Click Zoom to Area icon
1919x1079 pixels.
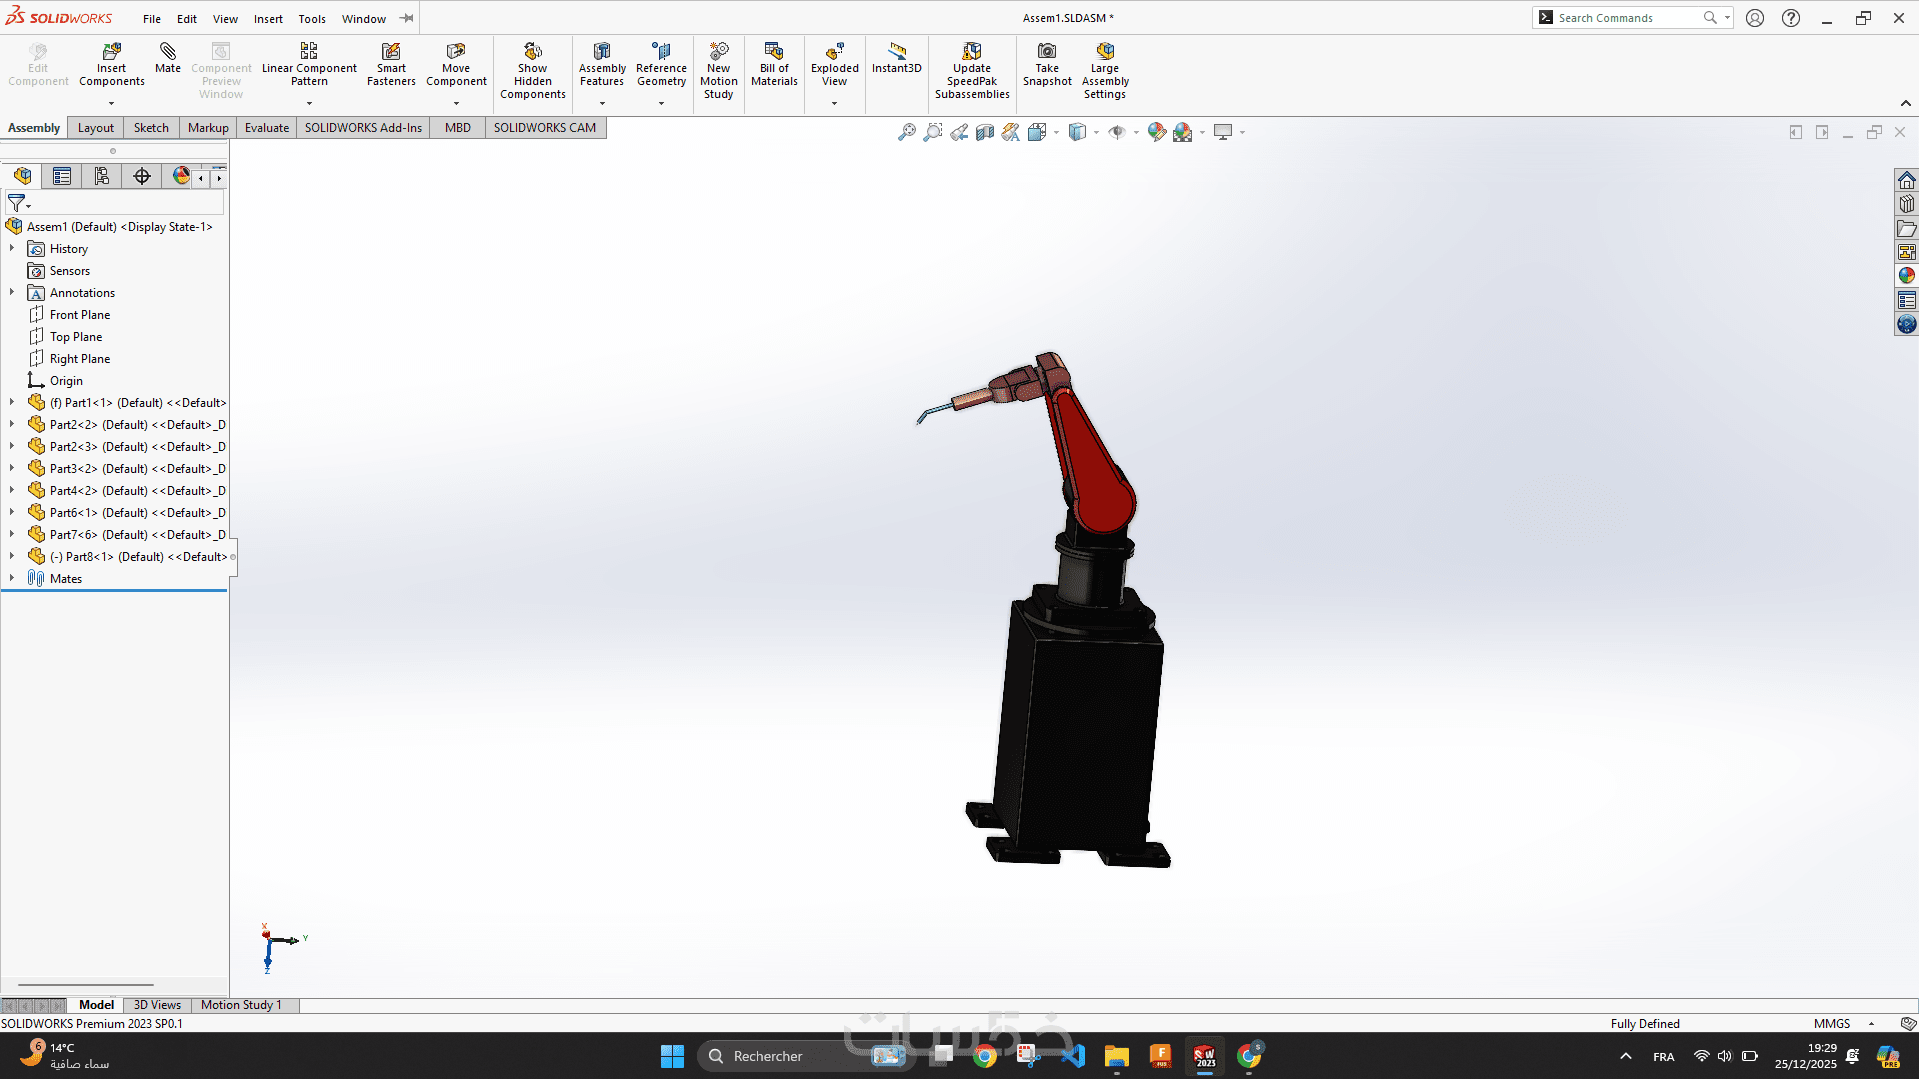pos(933,132)
